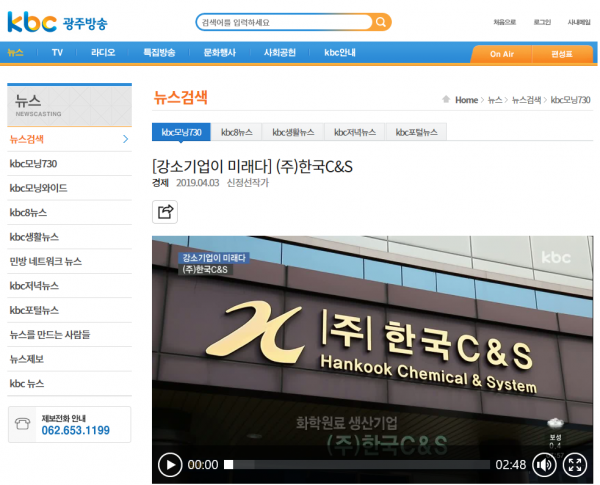The width and height of the screenshot is (600, 485).
Task: Click the video progress bar
Action: coord(357,465)
